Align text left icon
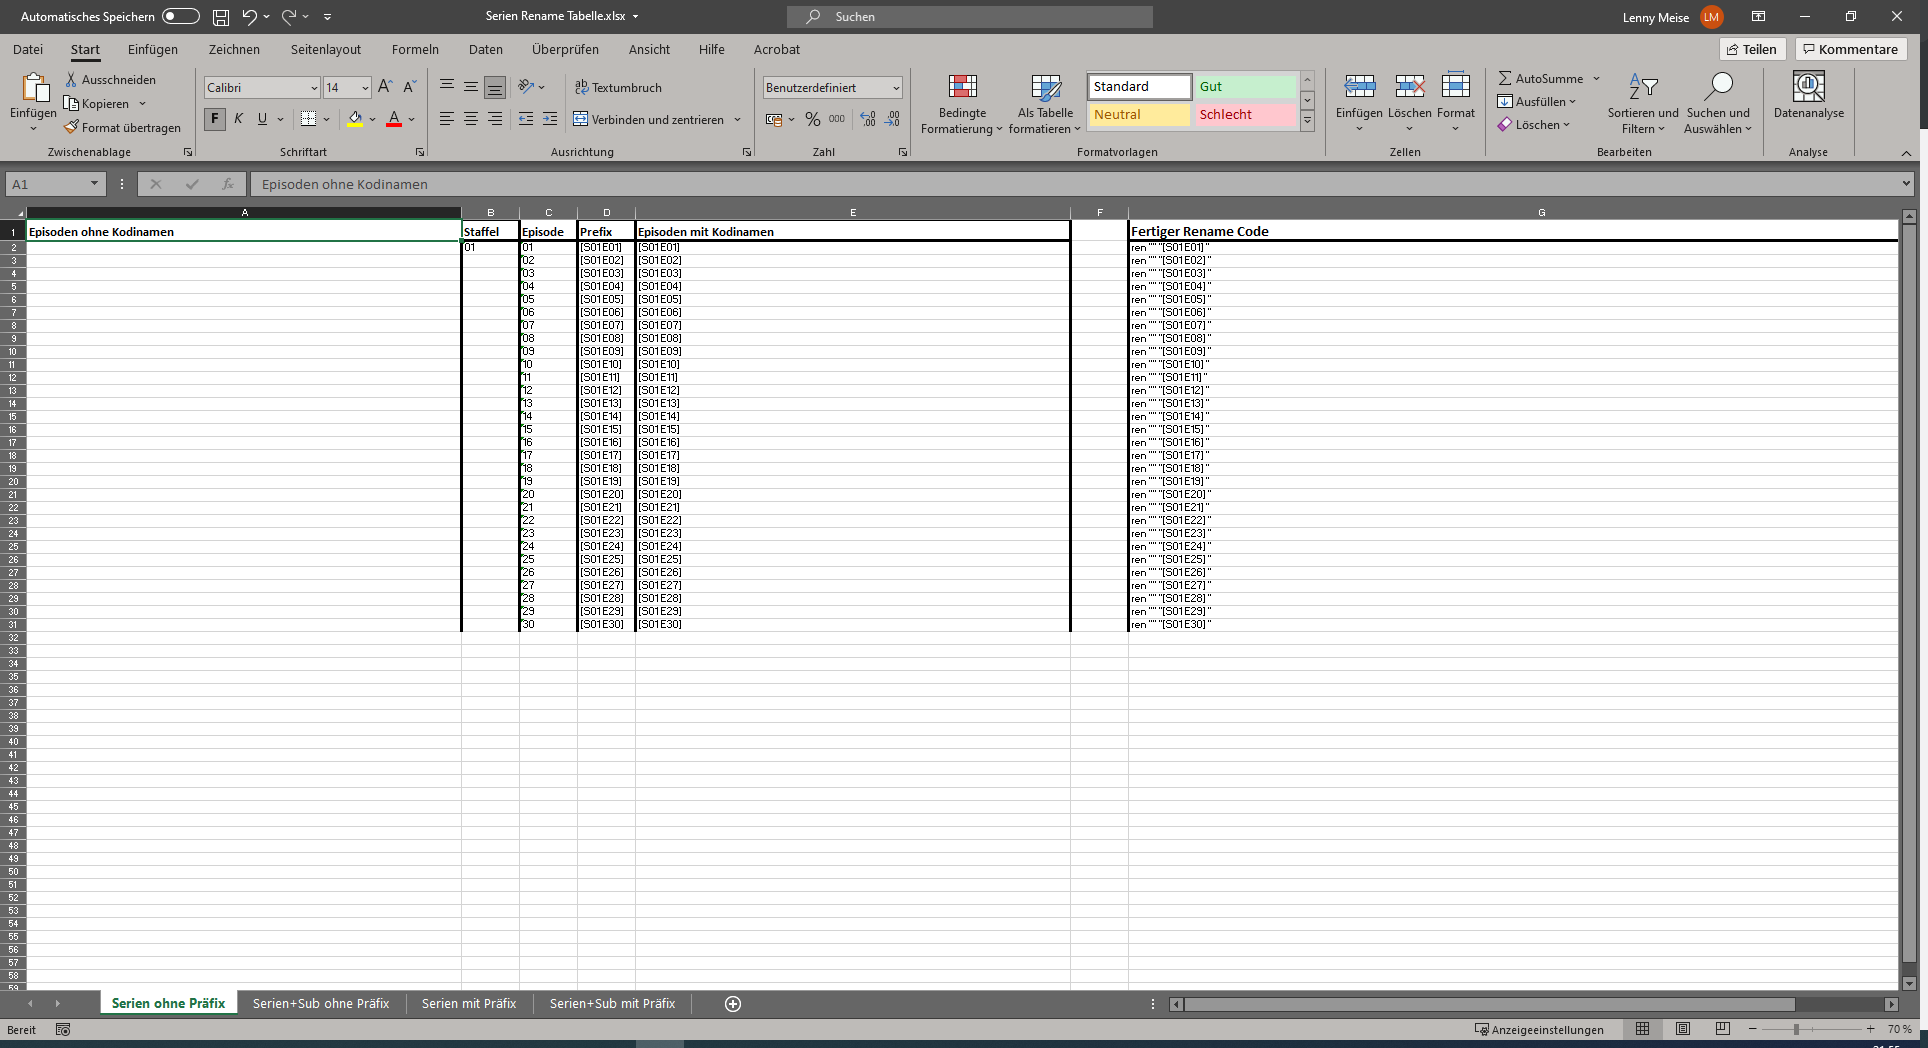 click(447, 119)
